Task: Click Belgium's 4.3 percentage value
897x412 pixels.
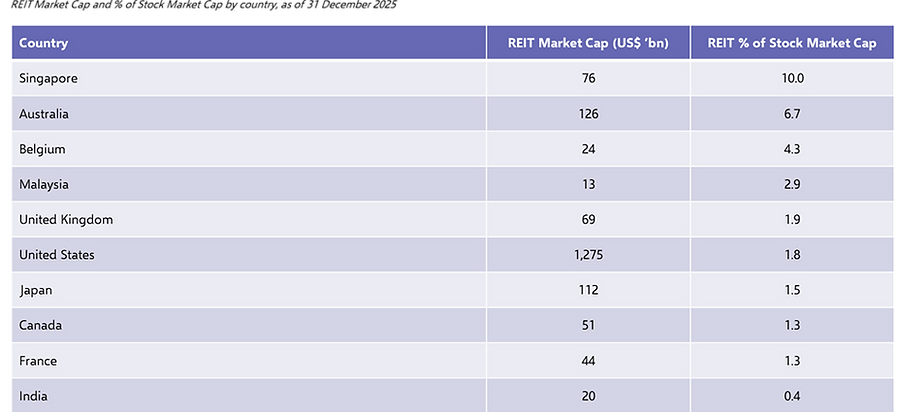Action: click(792, 149)
